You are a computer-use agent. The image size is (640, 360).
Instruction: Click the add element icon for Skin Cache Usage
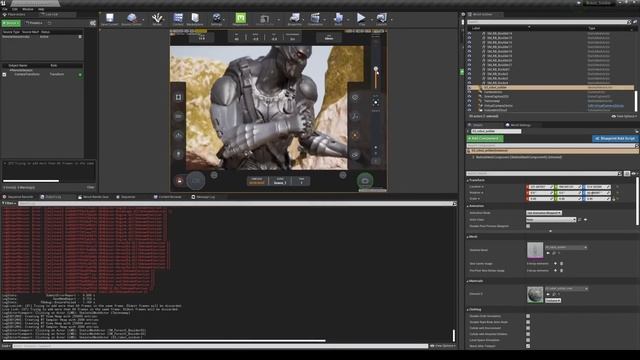pyautogui.click(x=555, y=263)
